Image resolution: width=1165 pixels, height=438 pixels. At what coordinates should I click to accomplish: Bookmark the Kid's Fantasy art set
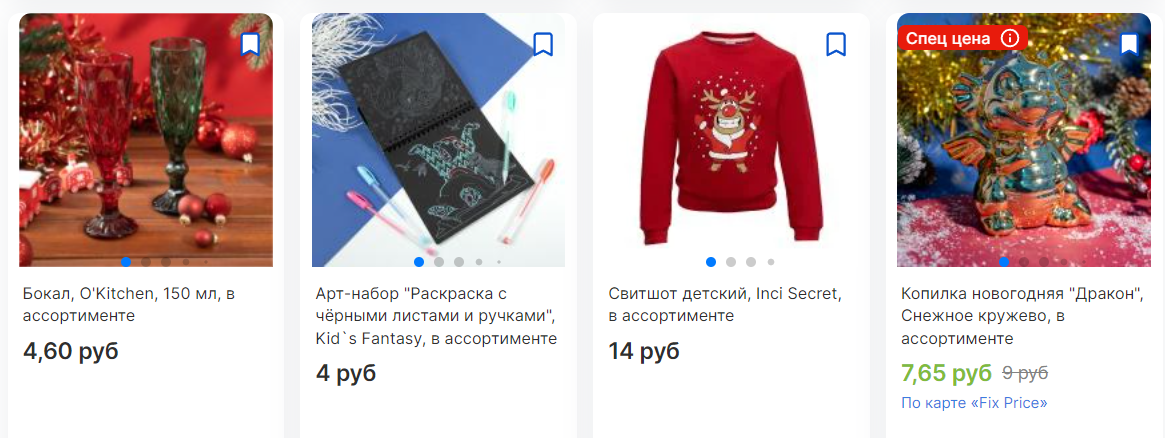[x=543, y=45]
